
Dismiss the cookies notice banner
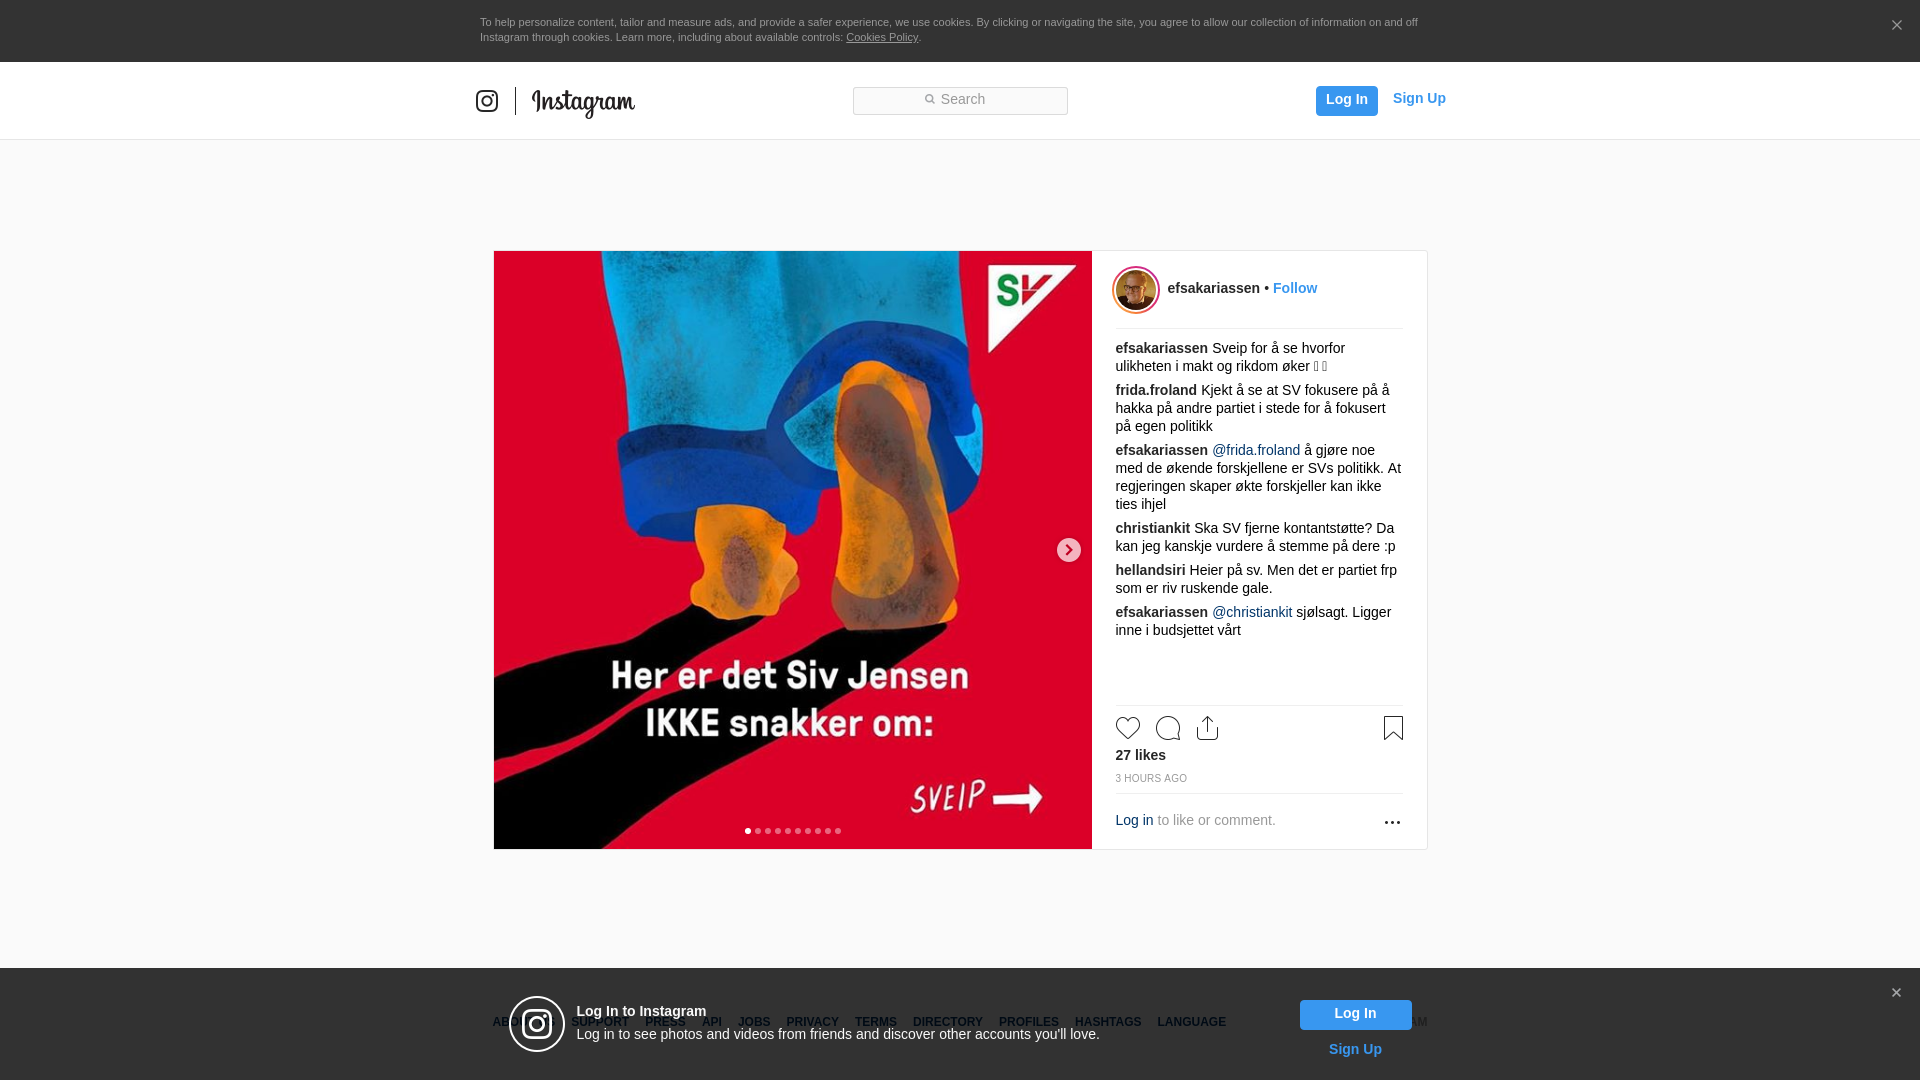tap(1896, 26)
